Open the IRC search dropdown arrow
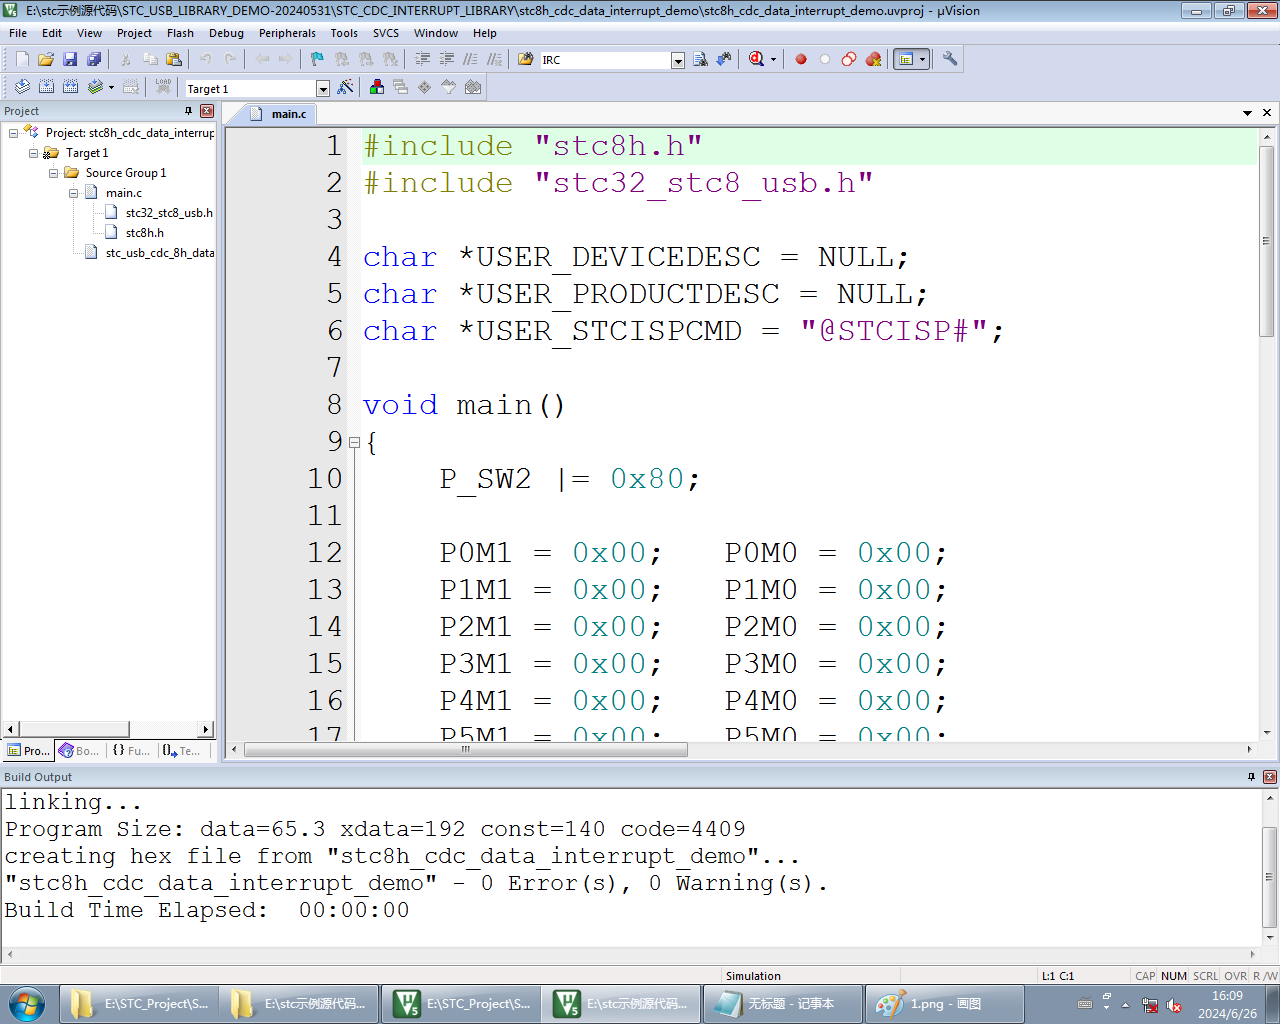The image size is (1280, 1024). tap(677, 61)
